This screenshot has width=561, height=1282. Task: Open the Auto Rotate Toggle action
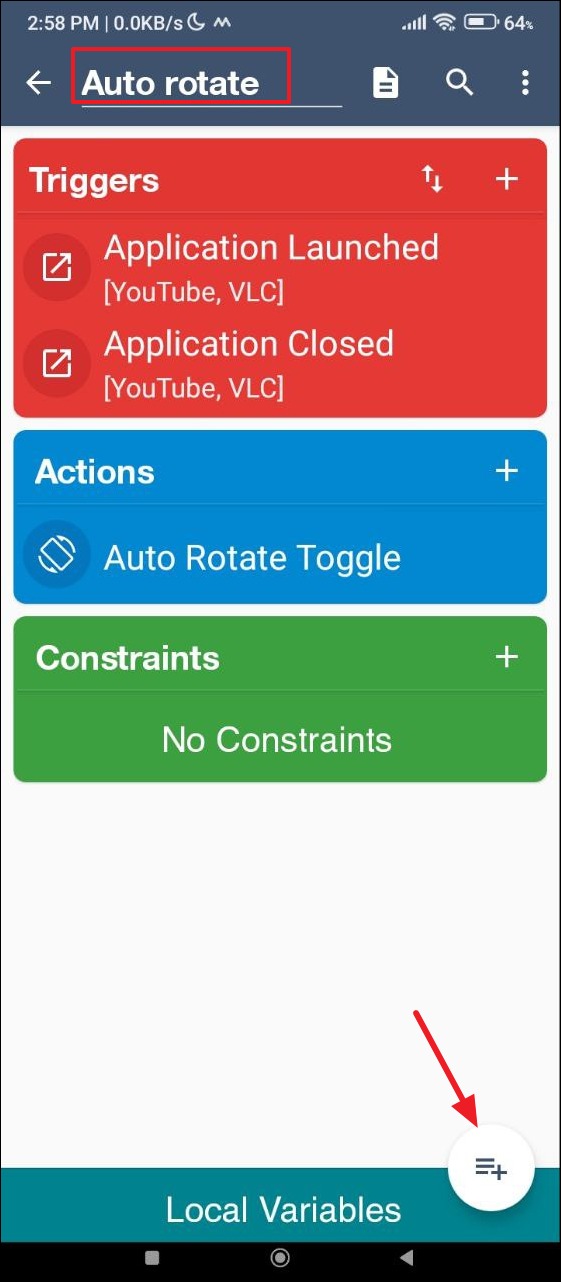280,556
